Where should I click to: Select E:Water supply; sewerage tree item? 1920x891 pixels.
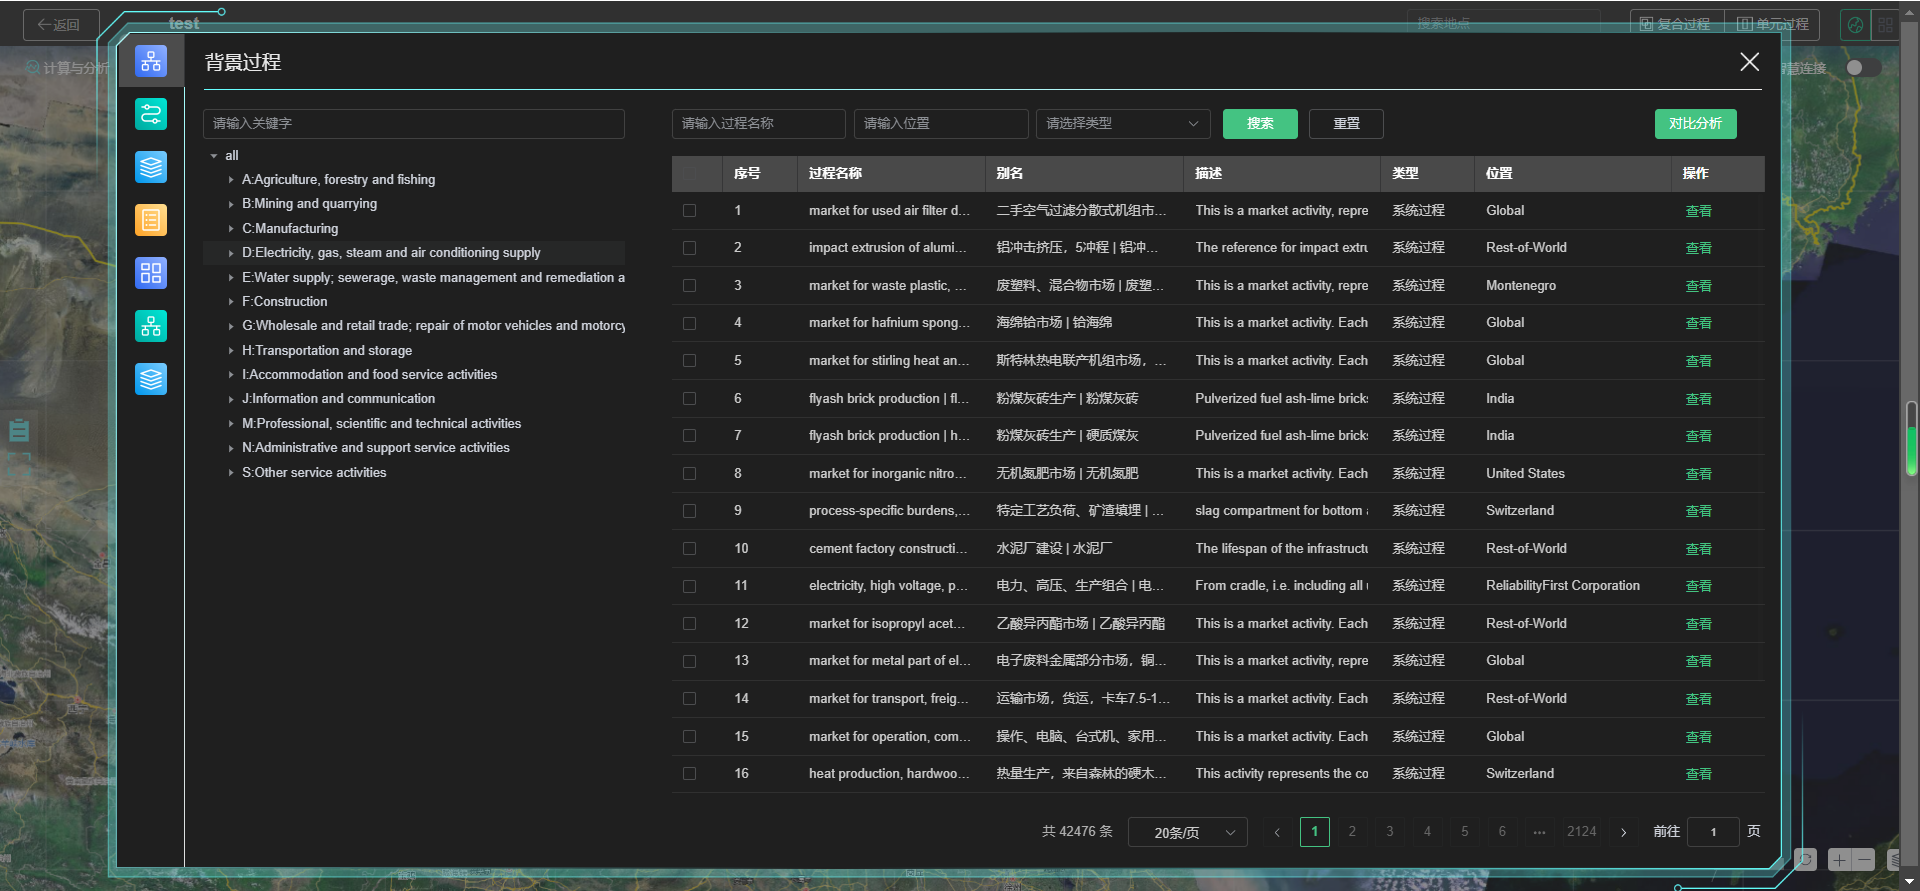[x=433, y=278]
